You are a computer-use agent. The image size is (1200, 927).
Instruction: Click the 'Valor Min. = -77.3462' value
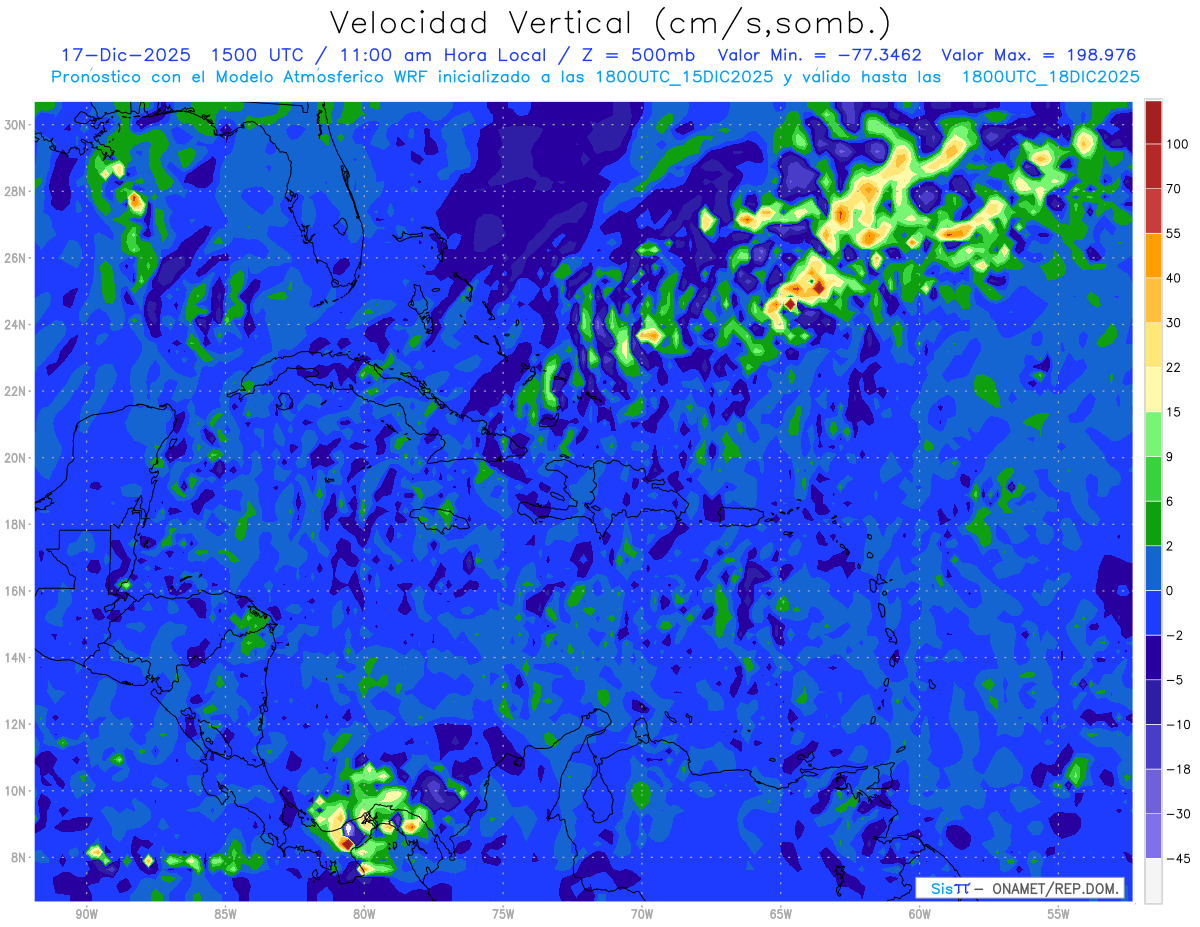click(x=820, y=55)
